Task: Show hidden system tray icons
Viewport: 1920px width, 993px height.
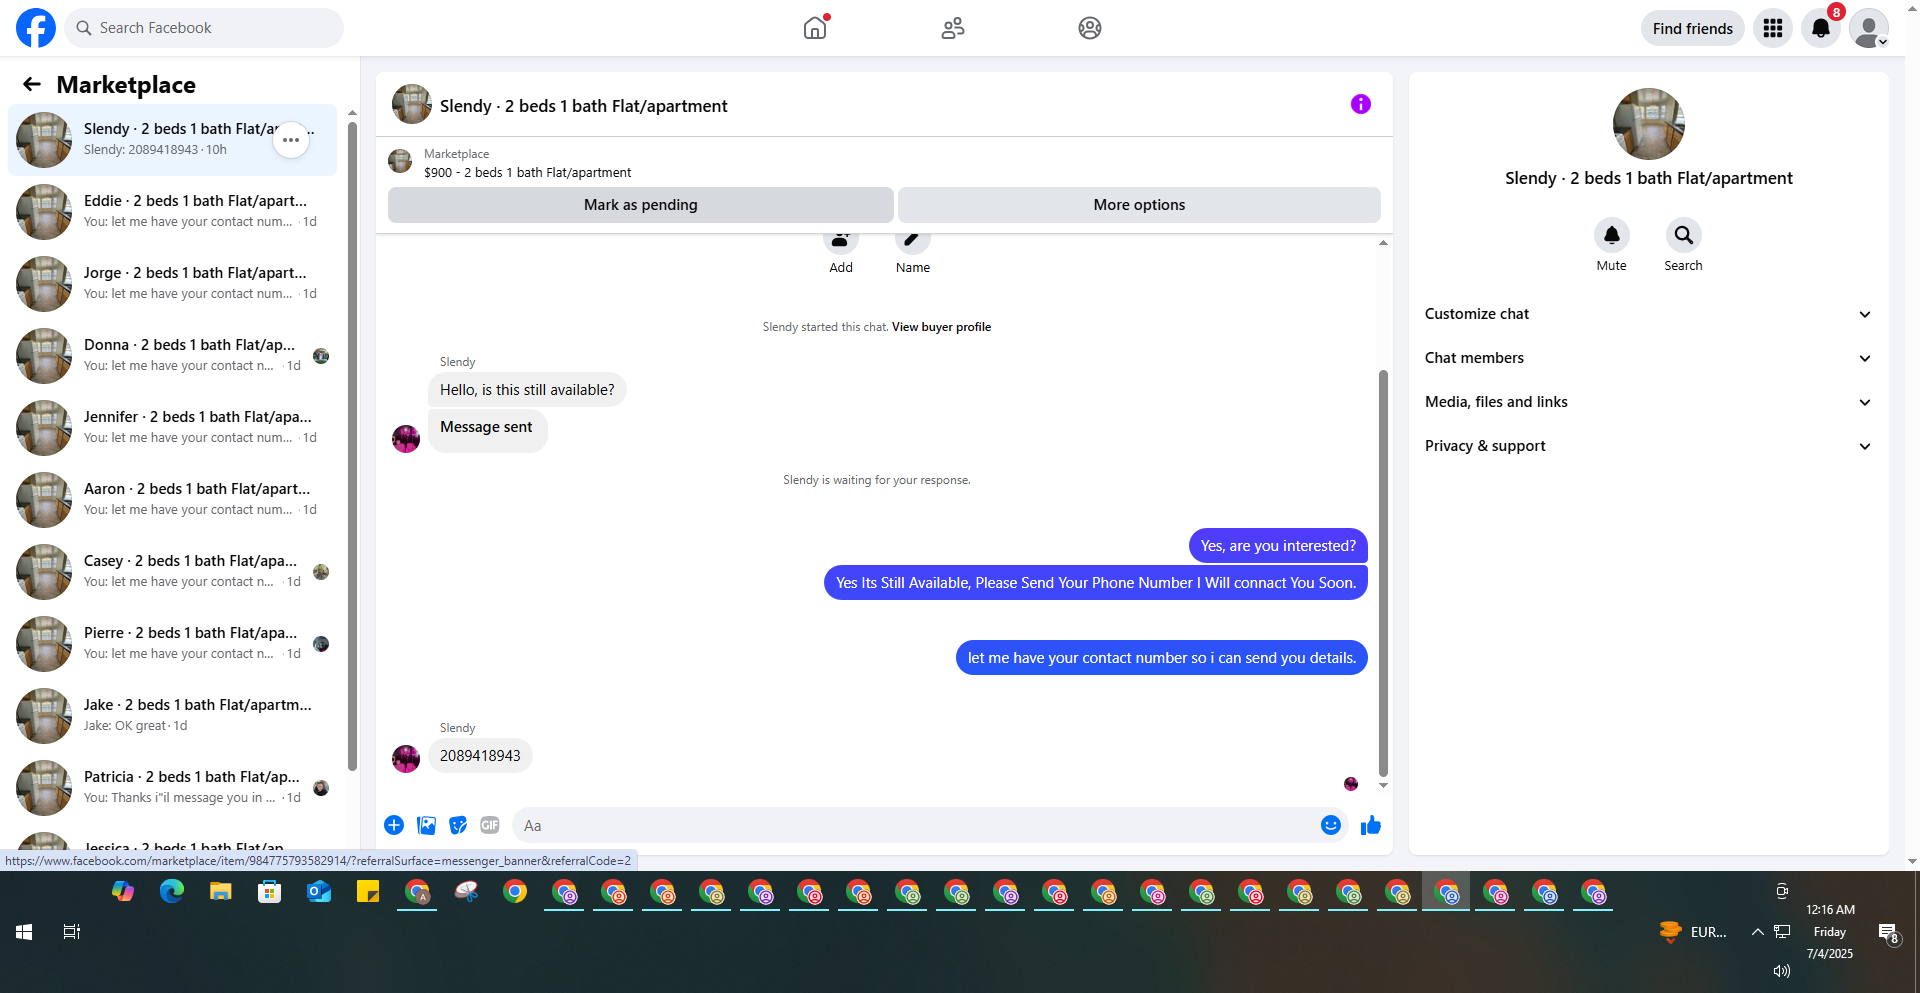Action: [1757, 932]
